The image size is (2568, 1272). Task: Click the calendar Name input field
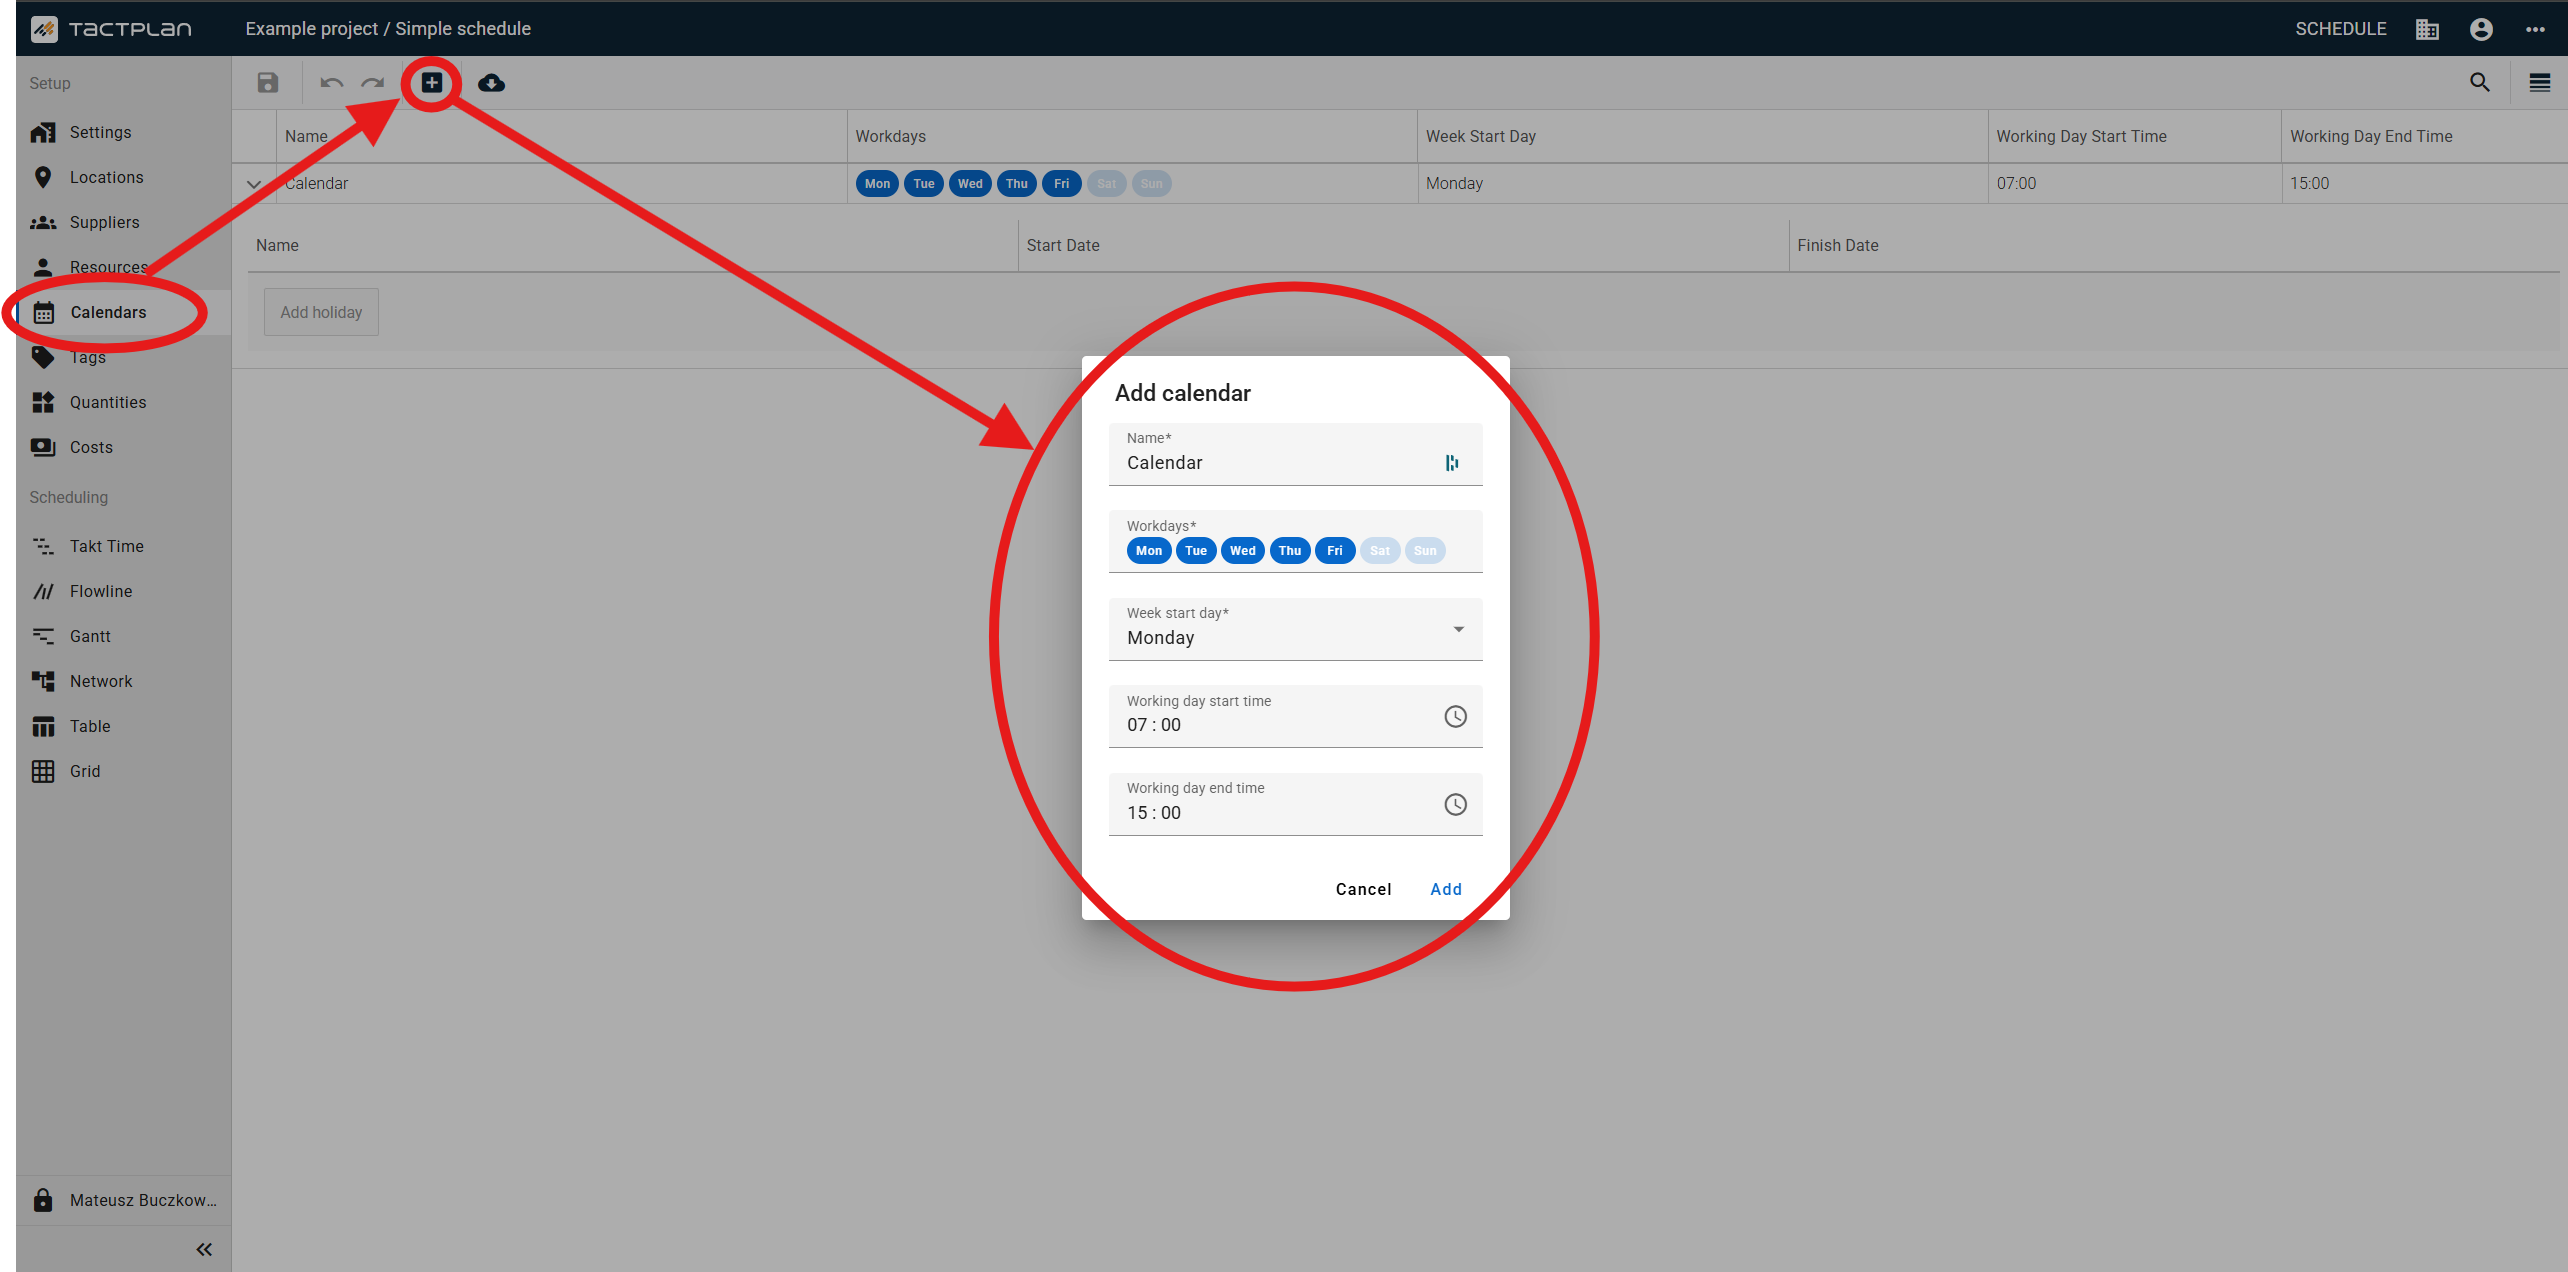point(1295,454)
